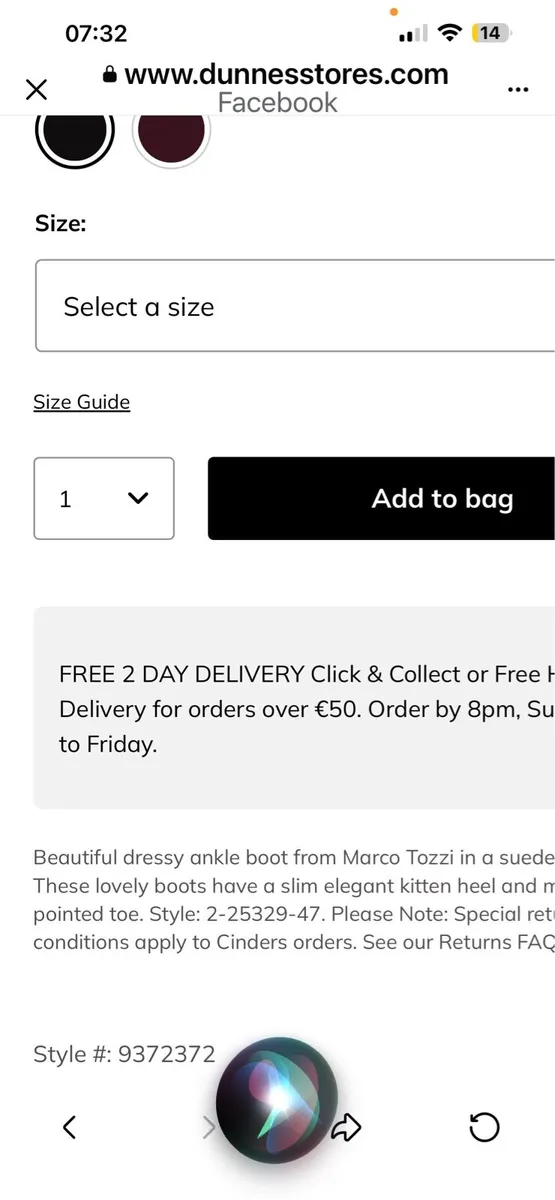Tap the forward chevron in bottom bar
The width and height of the screenshot is (555, 1200).
coord(208,1128)
